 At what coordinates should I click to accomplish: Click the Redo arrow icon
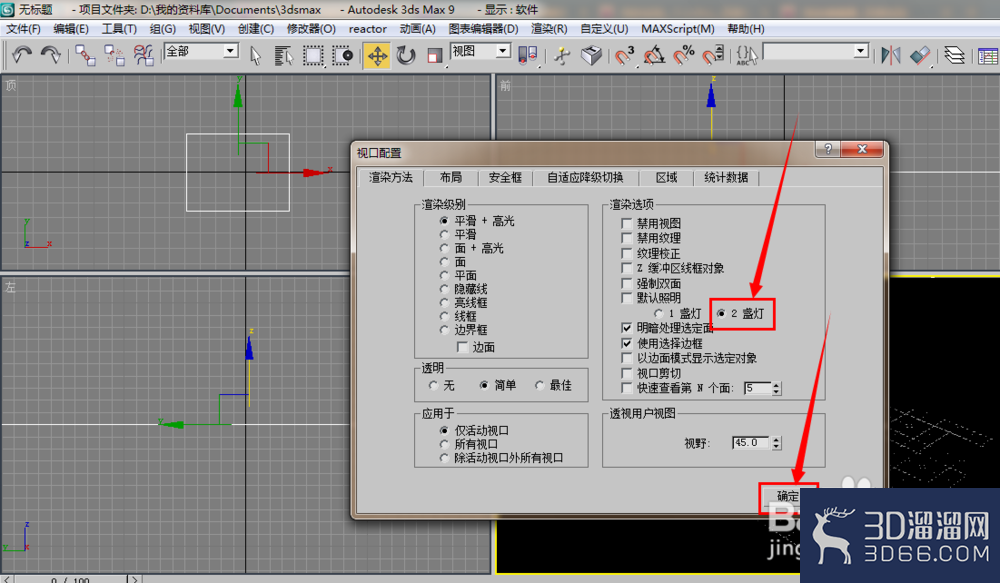[x=50, y=55]
